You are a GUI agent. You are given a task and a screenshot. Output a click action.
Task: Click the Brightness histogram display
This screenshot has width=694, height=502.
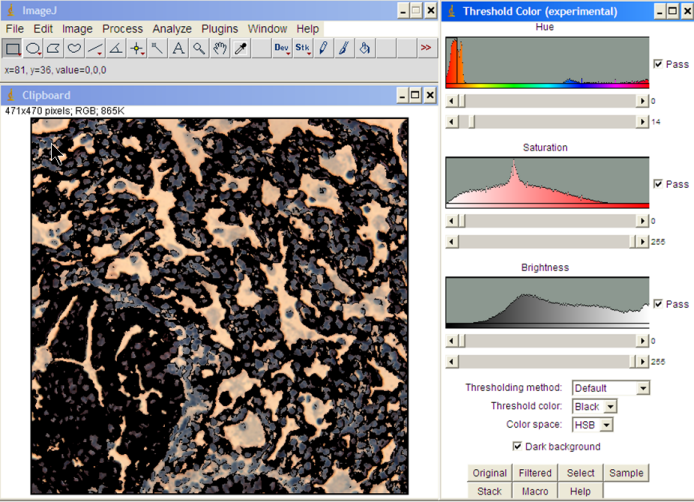click(546, 302)
